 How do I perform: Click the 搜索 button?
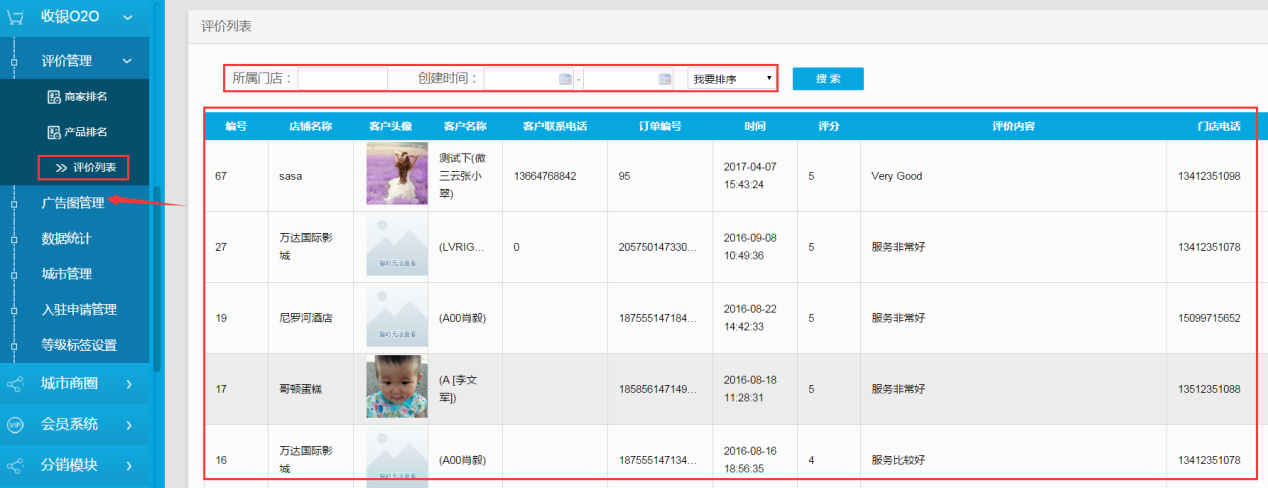828,78
